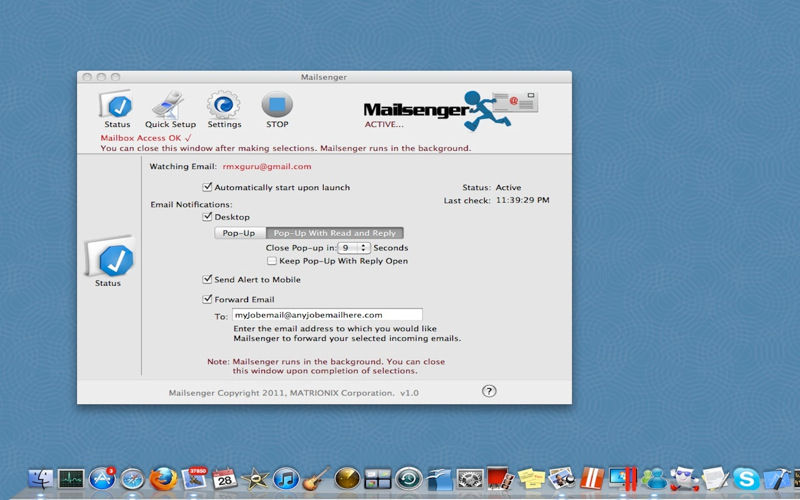Open the Status toolbar icon
Viewport: 800px width, 500px height.
click(x=117, y=106)
